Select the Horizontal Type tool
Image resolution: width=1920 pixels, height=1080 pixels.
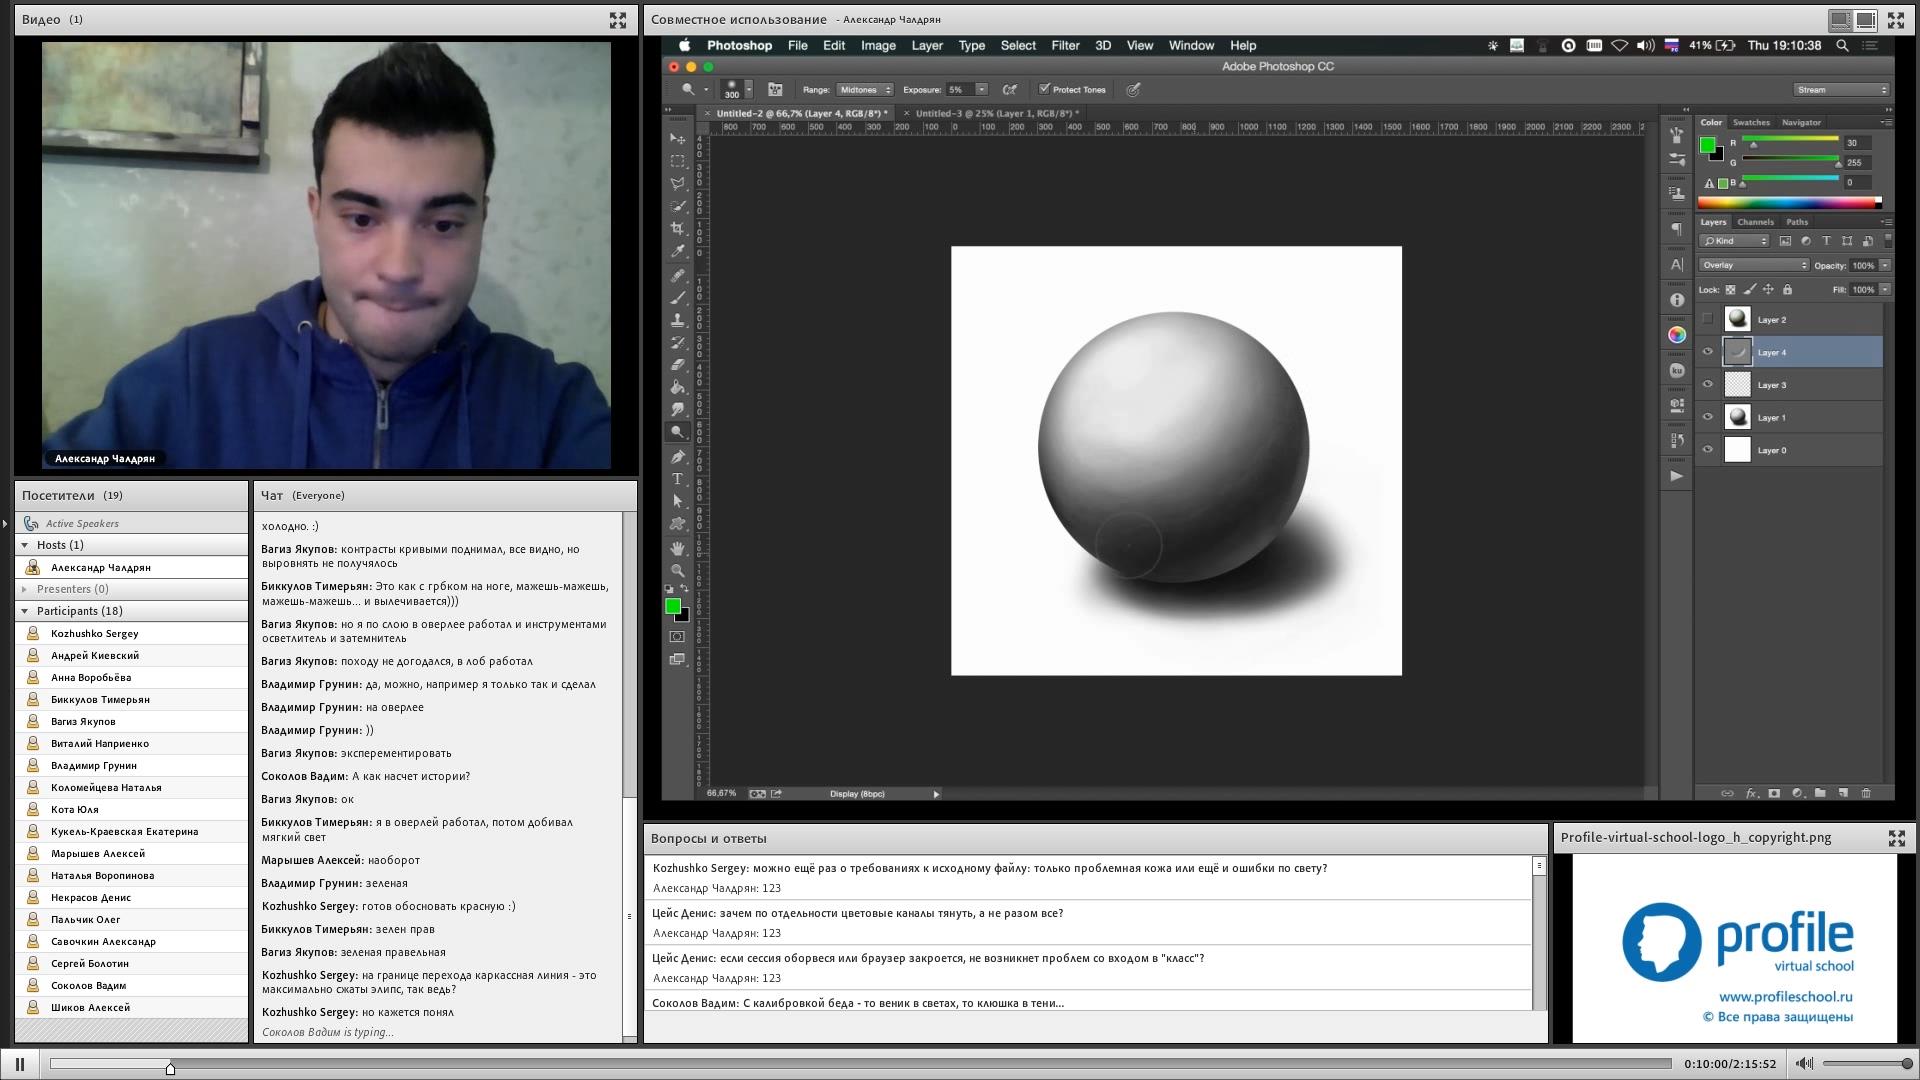pos(677,479)
